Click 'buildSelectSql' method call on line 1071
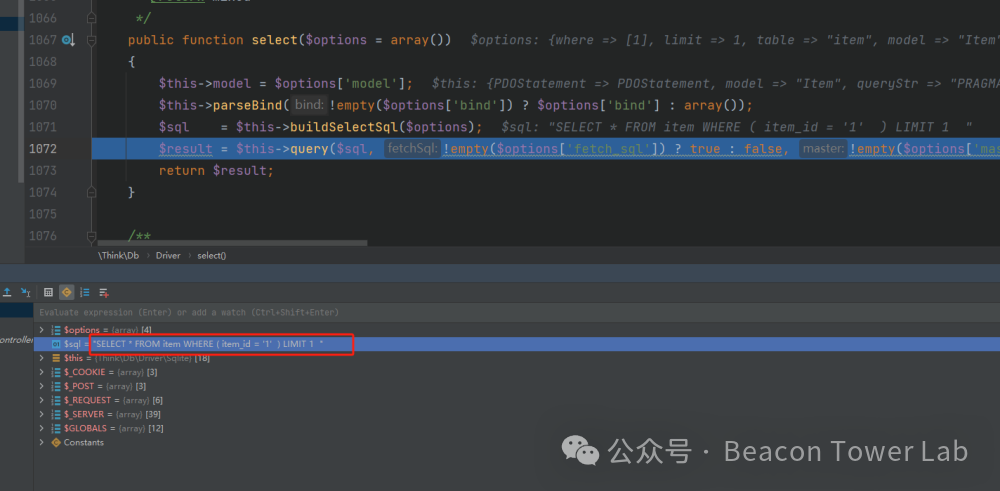The width and height of the screenshot is (1000, 491). click(344, 127)
